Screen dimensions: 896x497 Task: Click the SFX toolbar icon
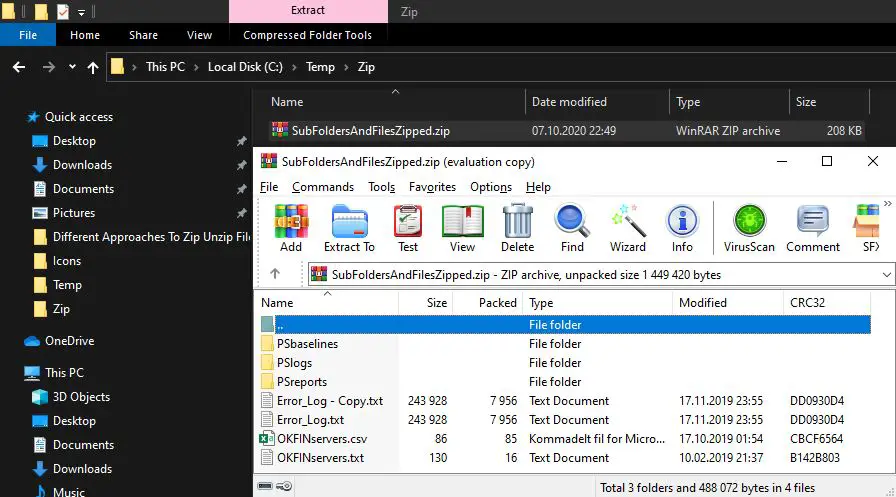point(869,228)
